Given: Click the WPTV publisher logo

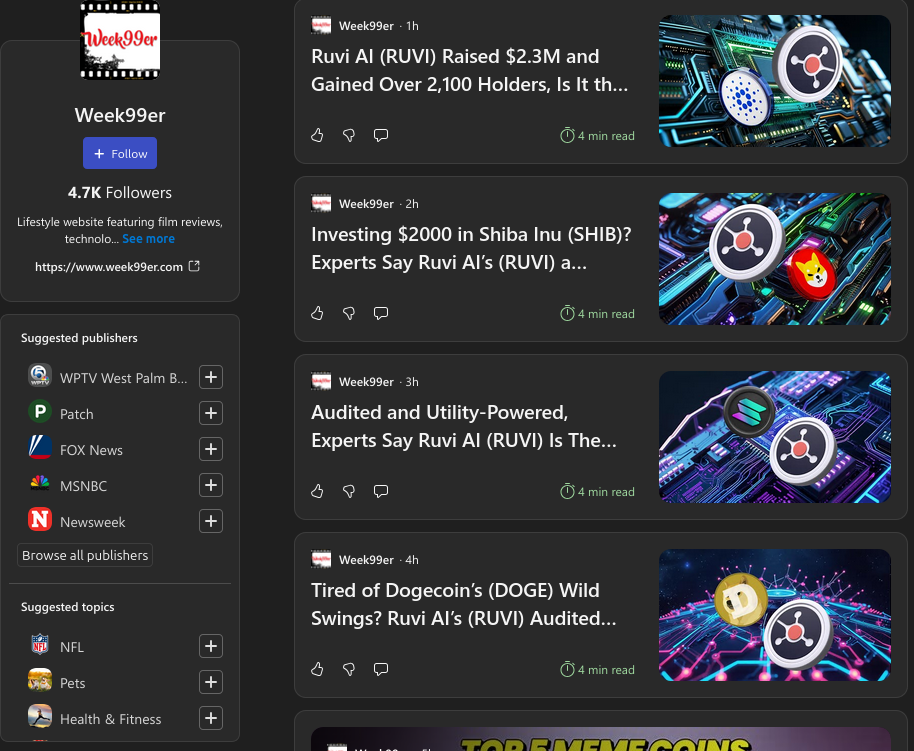Looking at the screenshot, I should pyautogui.click(x=40, y=376).
